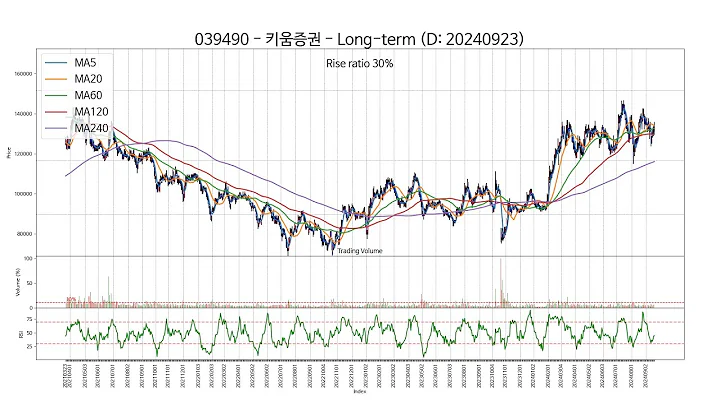The image size is (720, 404).
Task: Click the RSI axis tick 25
Action: [x=29, y=347]
